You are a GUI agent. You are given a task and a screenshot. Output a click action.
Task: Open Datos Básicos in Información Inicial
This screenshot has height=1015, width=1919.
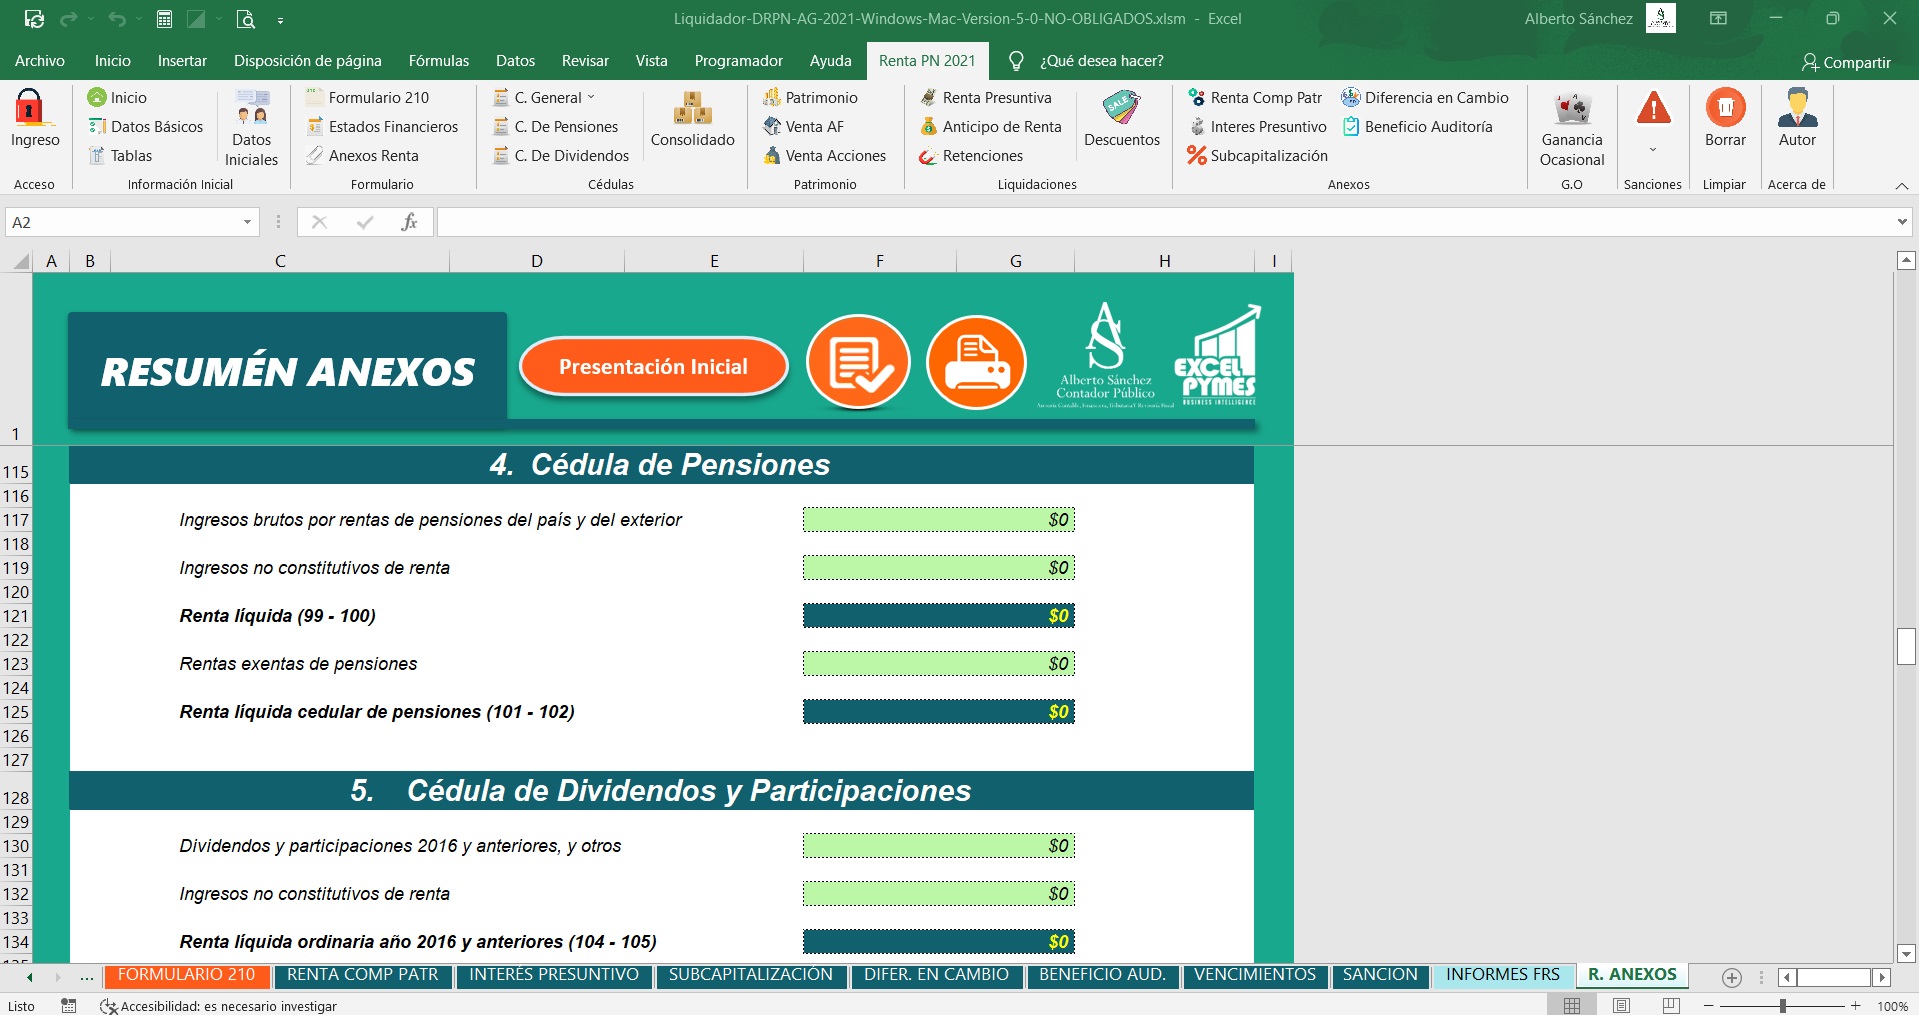(x=145, y=126)
